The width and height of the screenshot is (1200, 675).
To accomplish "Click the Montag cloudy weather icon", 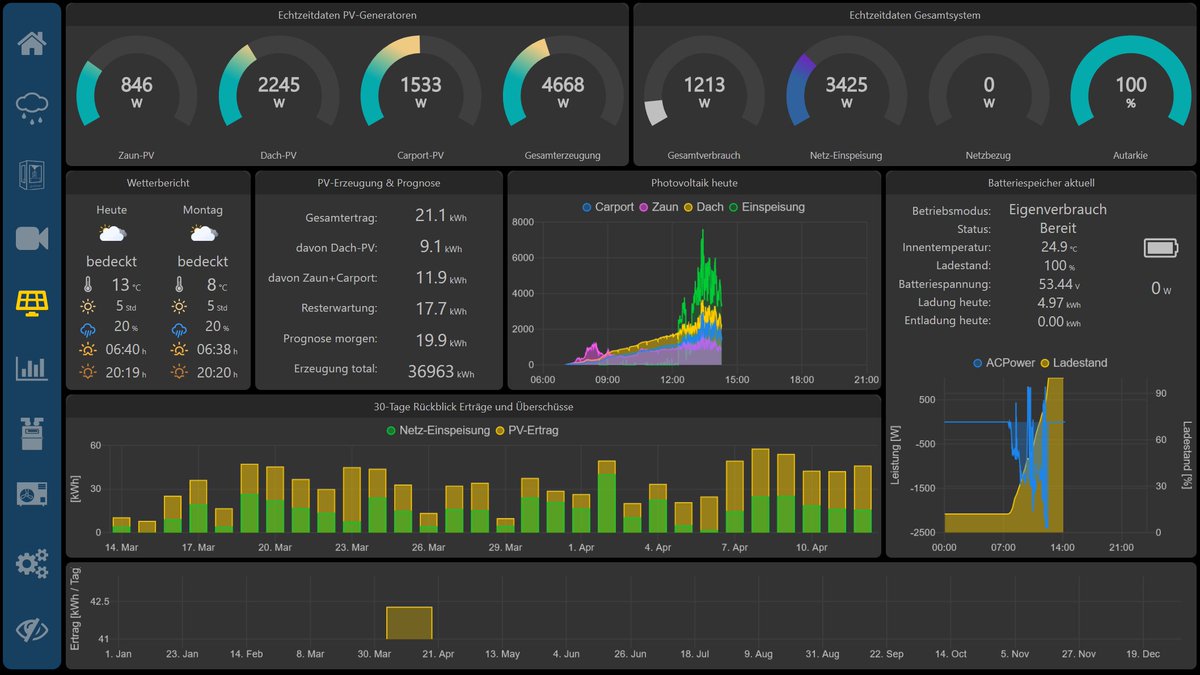I will tap(203, 233).
